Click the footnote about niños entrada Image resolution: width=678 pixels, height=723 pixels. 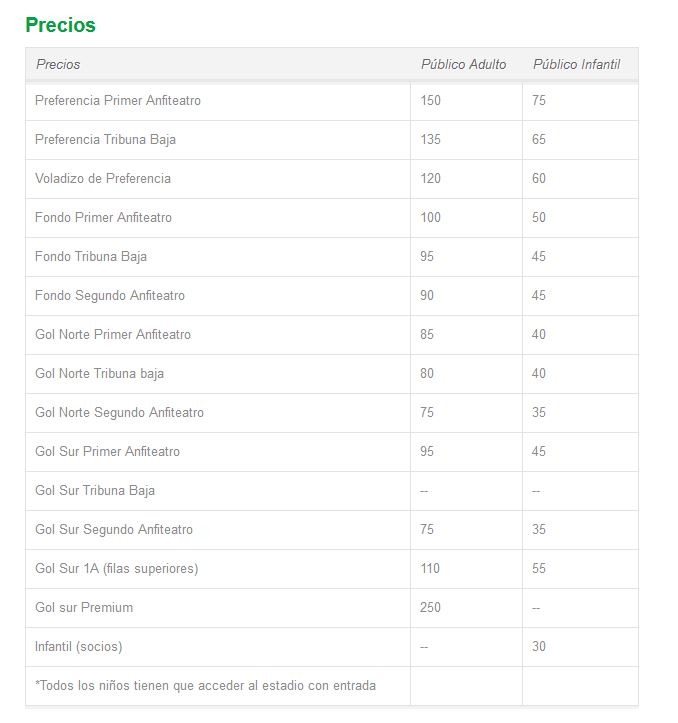click(x=206, y=686)
